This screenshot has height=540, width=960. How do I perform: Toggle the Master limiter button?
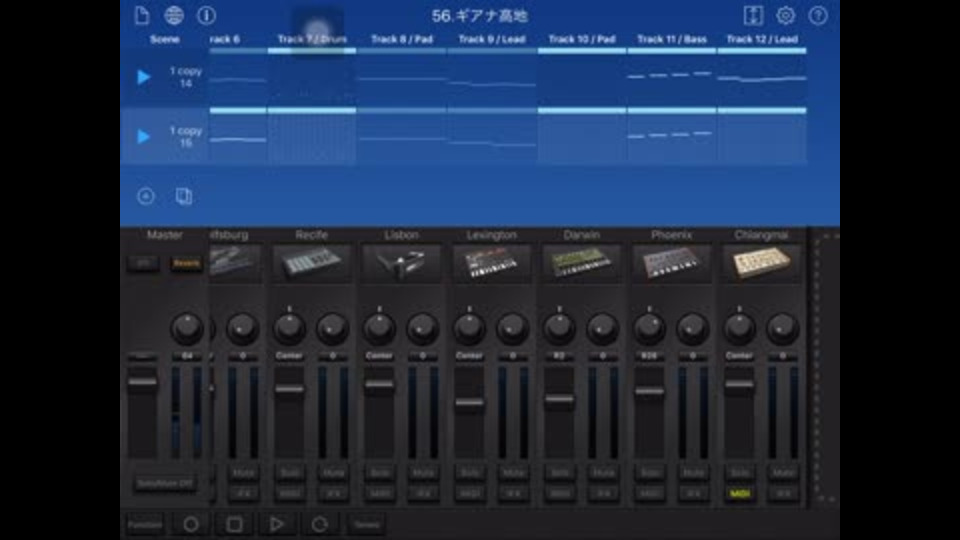143,263
